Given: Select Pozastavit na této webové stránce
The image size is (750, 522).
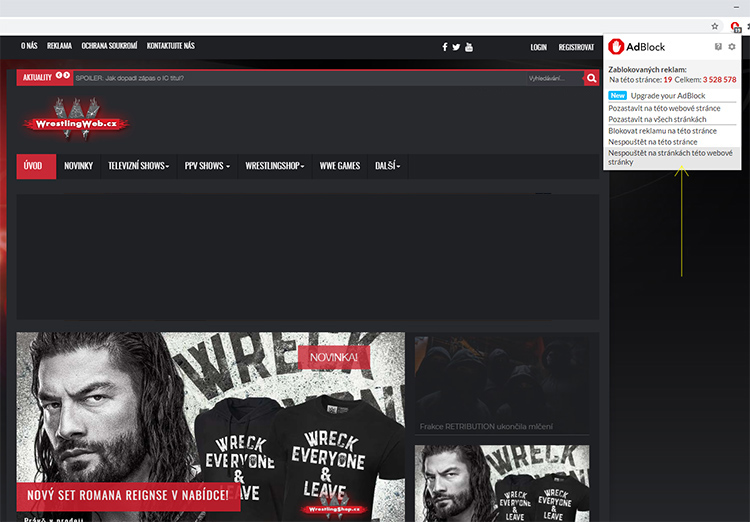Looking at the screenshot, I should tap(664, 108).
